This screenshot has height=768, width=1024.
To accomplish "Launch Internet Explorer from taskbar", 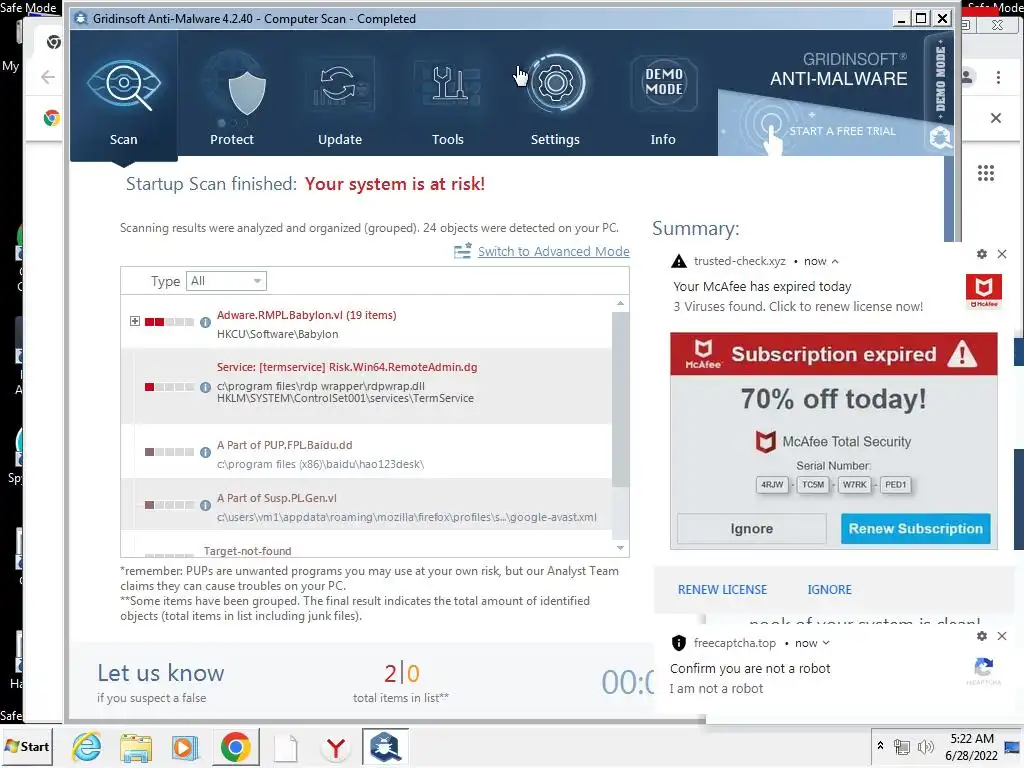I will click(x=87, y=746).
